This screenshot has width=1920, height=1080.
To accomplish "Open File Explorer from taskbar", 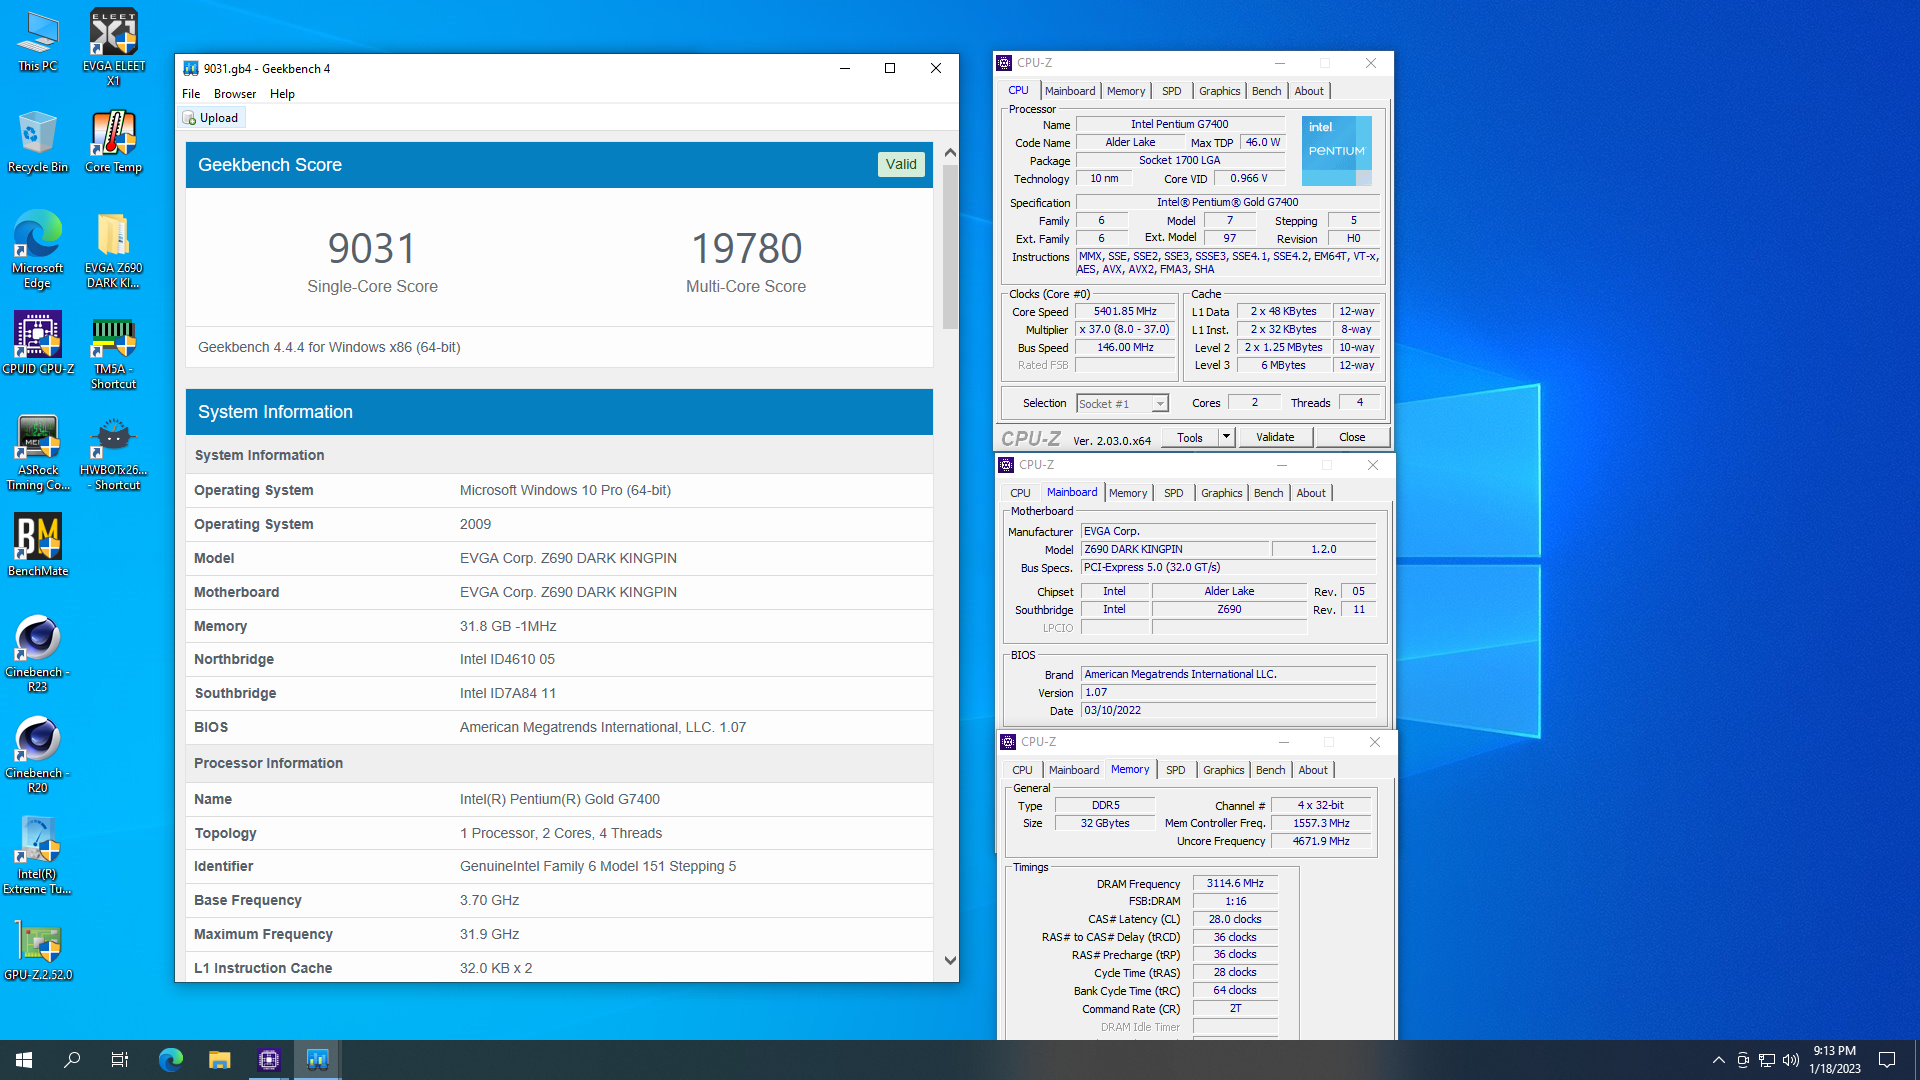I will click(x=219, y=1060).
